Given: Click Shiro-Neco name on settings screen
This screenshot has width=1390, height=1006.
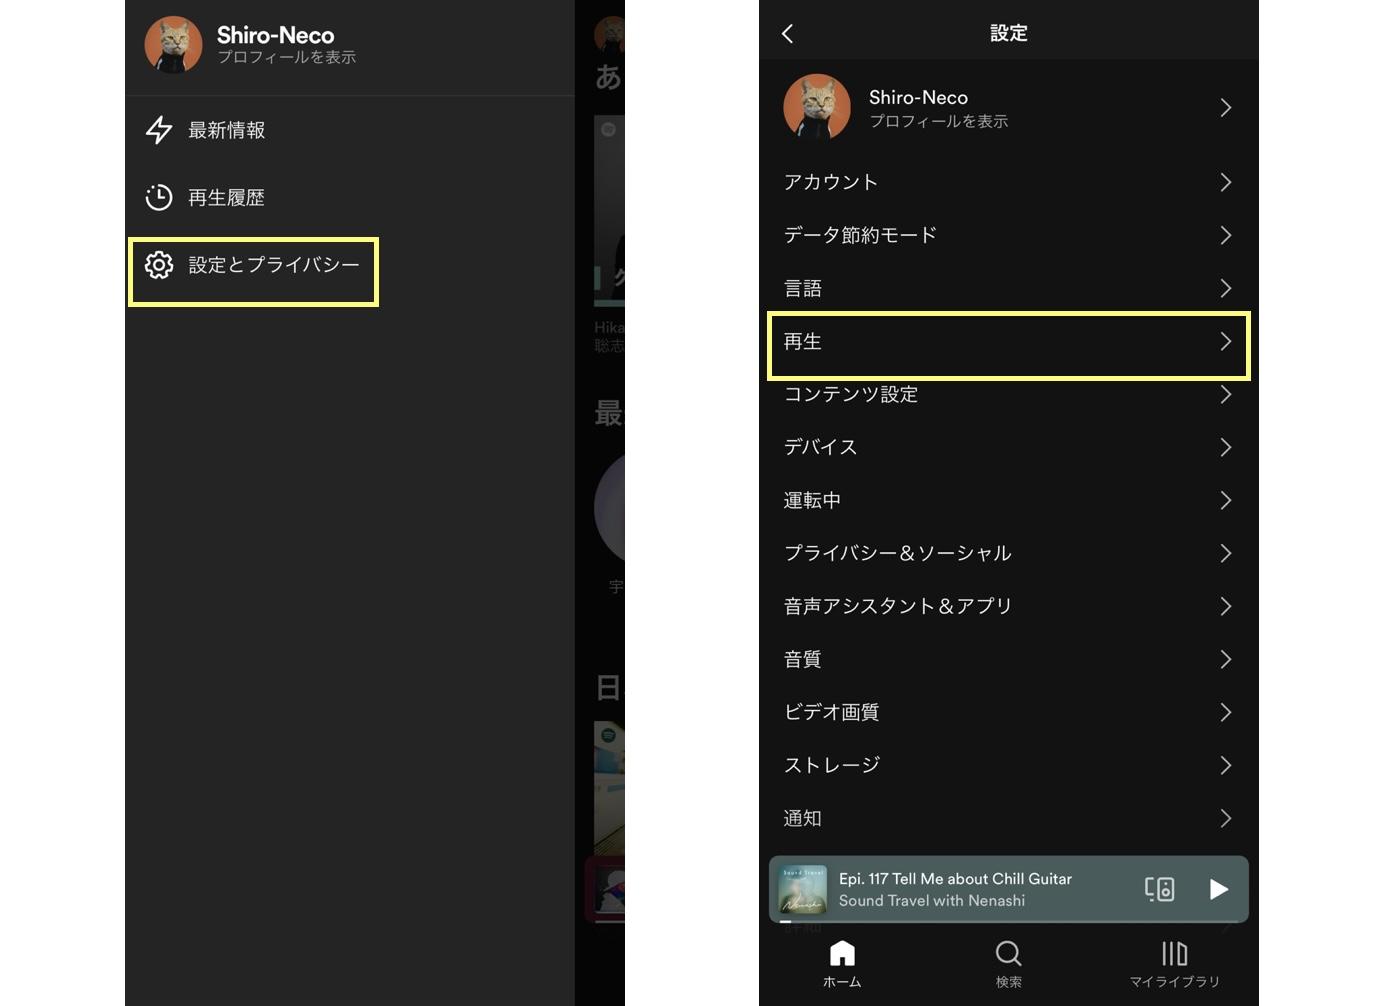Looking at the screenshot, I should click(918, 97).
